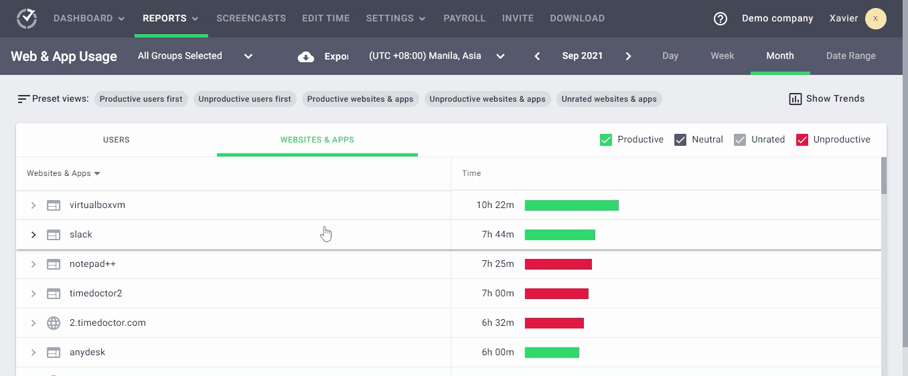This screenshot has width=908, height=376.
Task: Click the 6h 32m time value
Action: [498, 323]
